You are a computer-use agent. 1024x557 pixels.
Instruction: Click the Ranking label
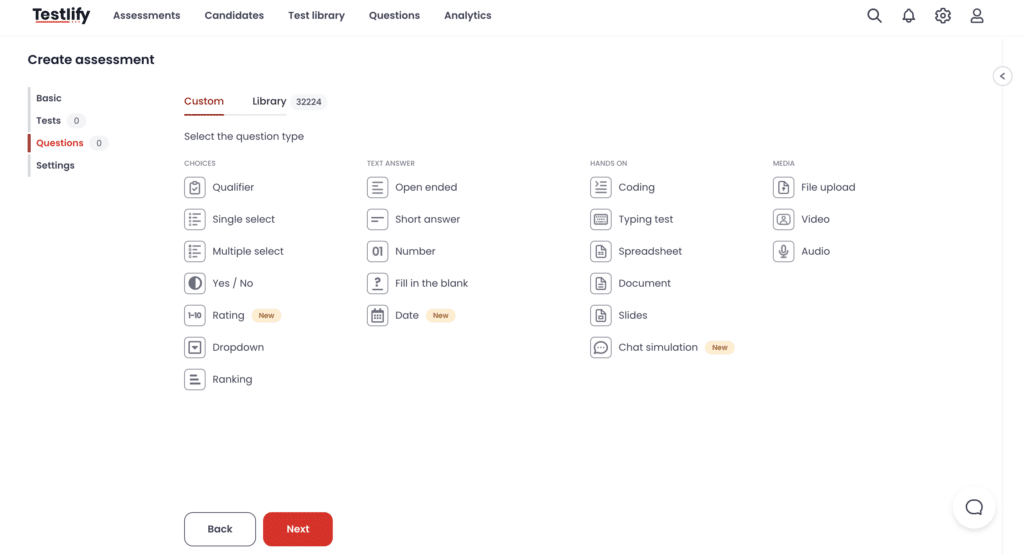click(x=232, y=379)
